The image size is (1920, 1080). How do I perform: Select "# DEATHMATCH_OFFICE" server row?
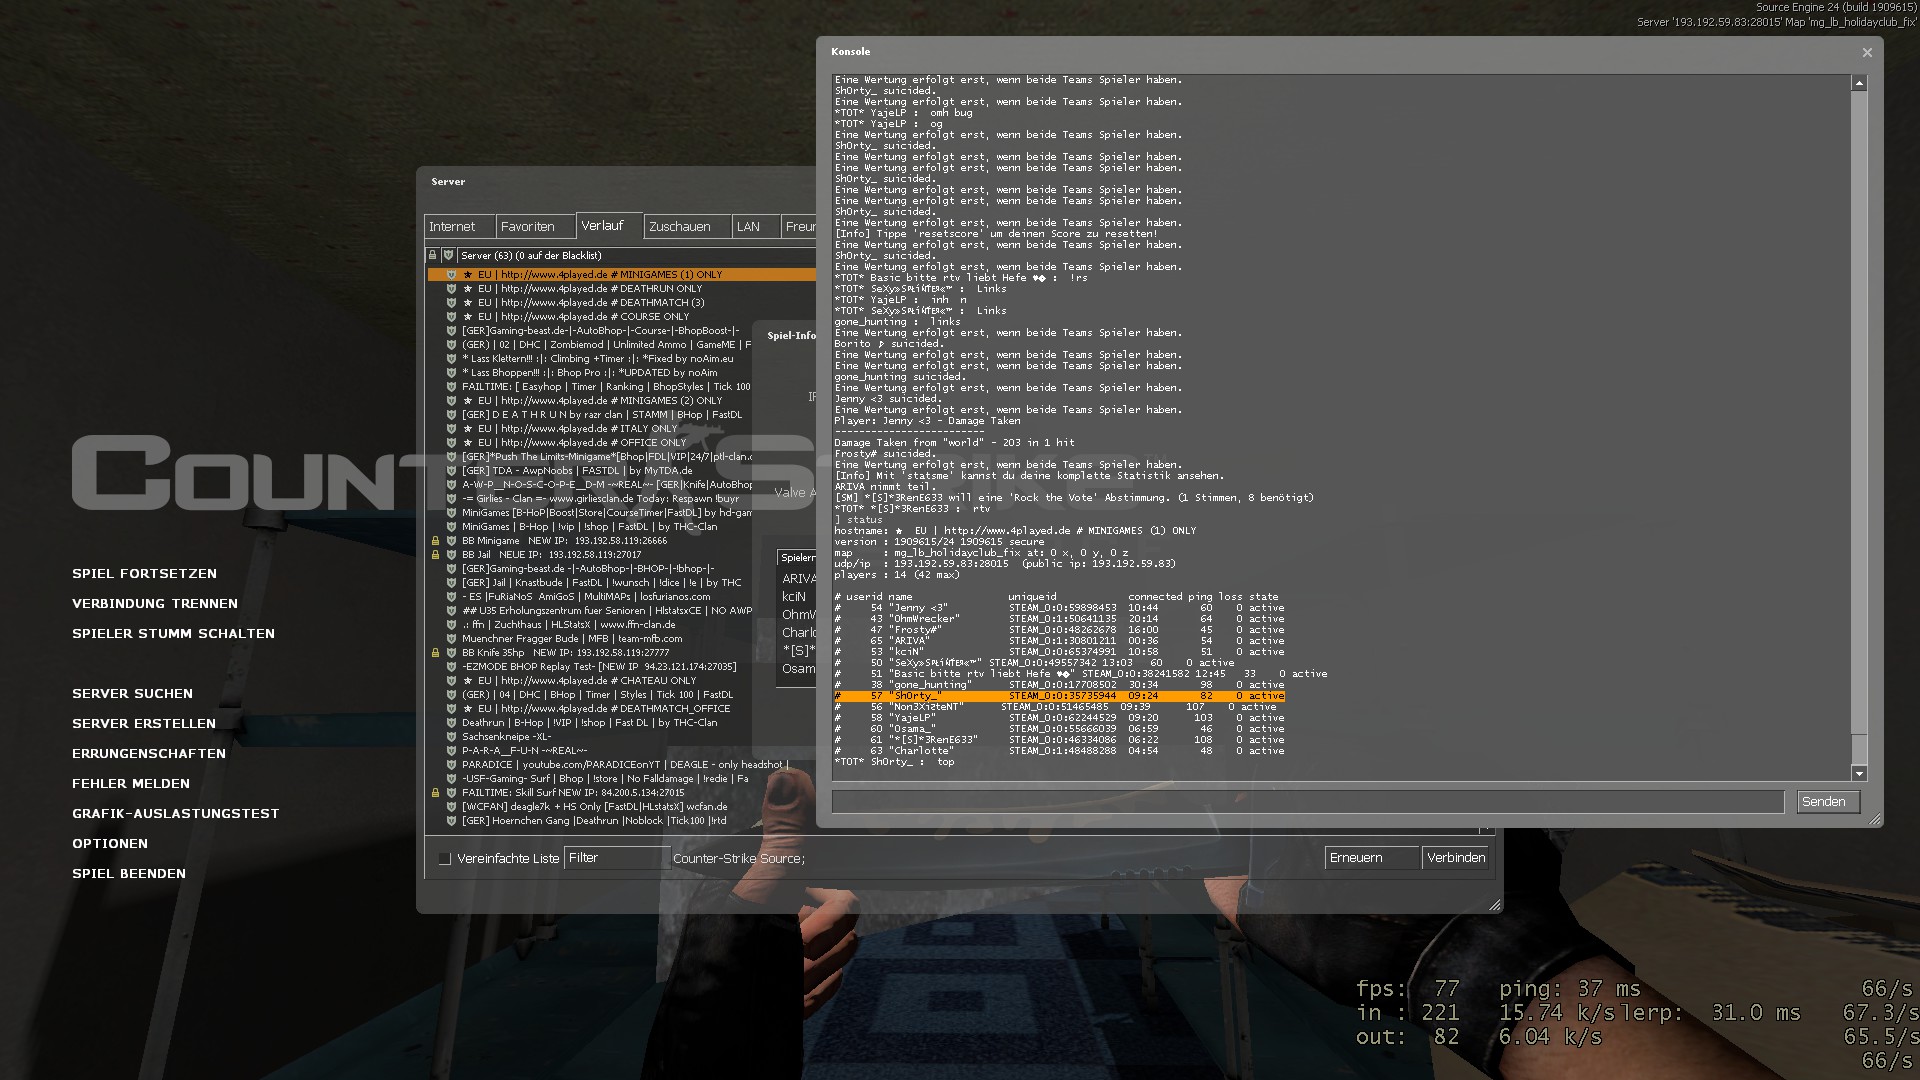[x=622, y=708]
